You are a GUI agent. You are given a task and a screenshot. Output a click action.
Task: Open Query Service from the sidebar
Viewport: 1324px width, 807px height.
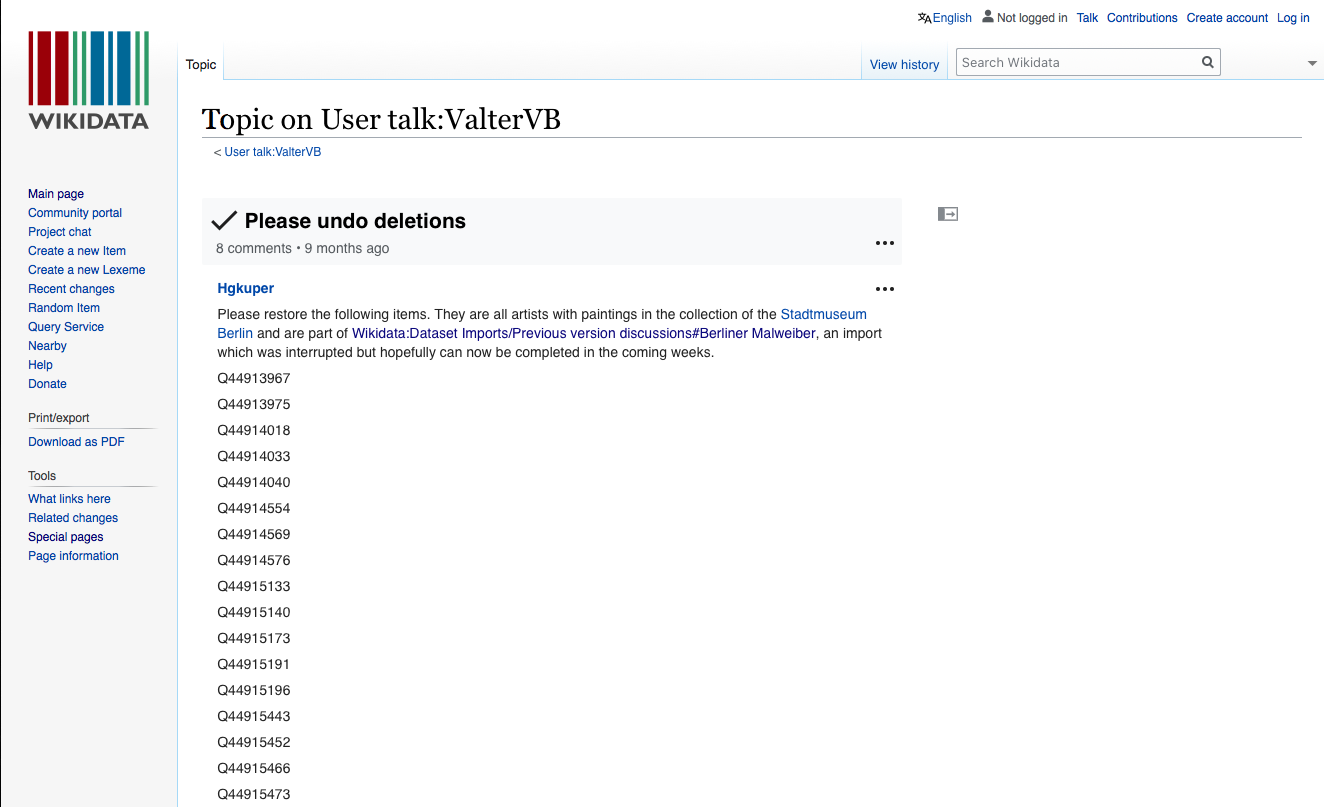click(x=66, y=327)
